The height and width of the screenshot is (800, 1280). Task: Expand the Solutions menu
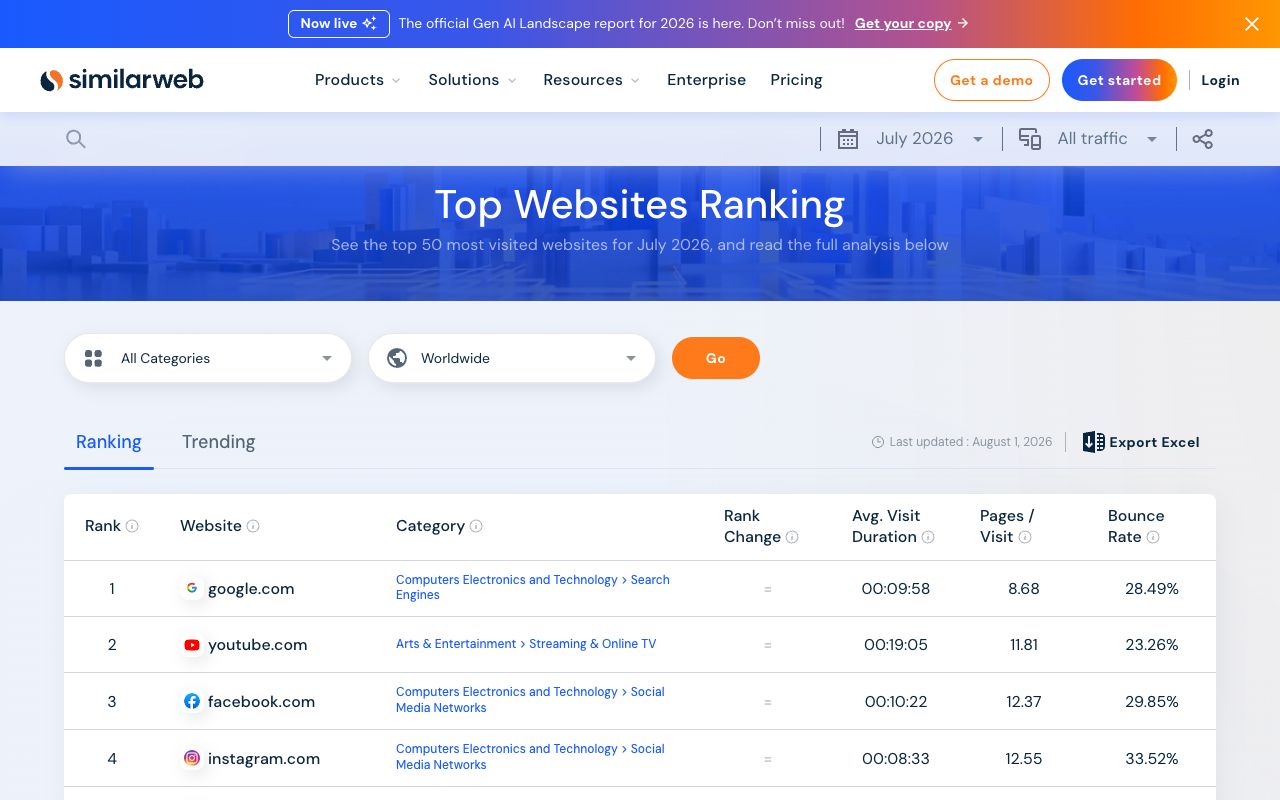(473, 80)
